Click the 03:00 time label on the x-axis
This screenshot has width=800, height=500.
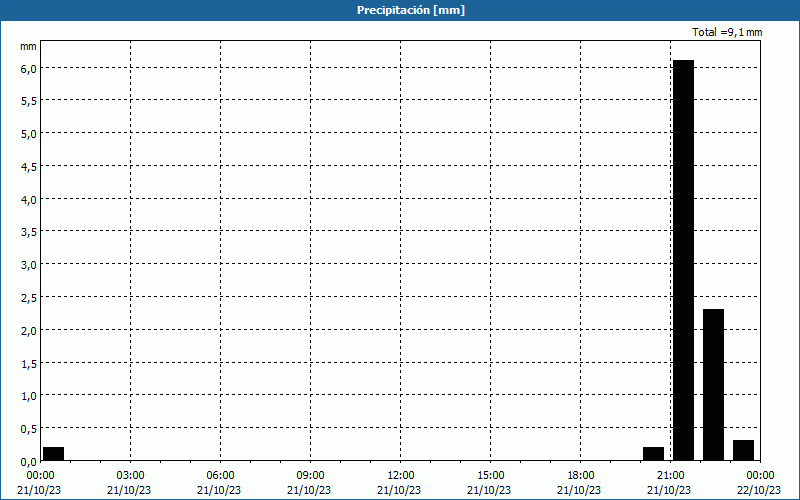(130, 476)
